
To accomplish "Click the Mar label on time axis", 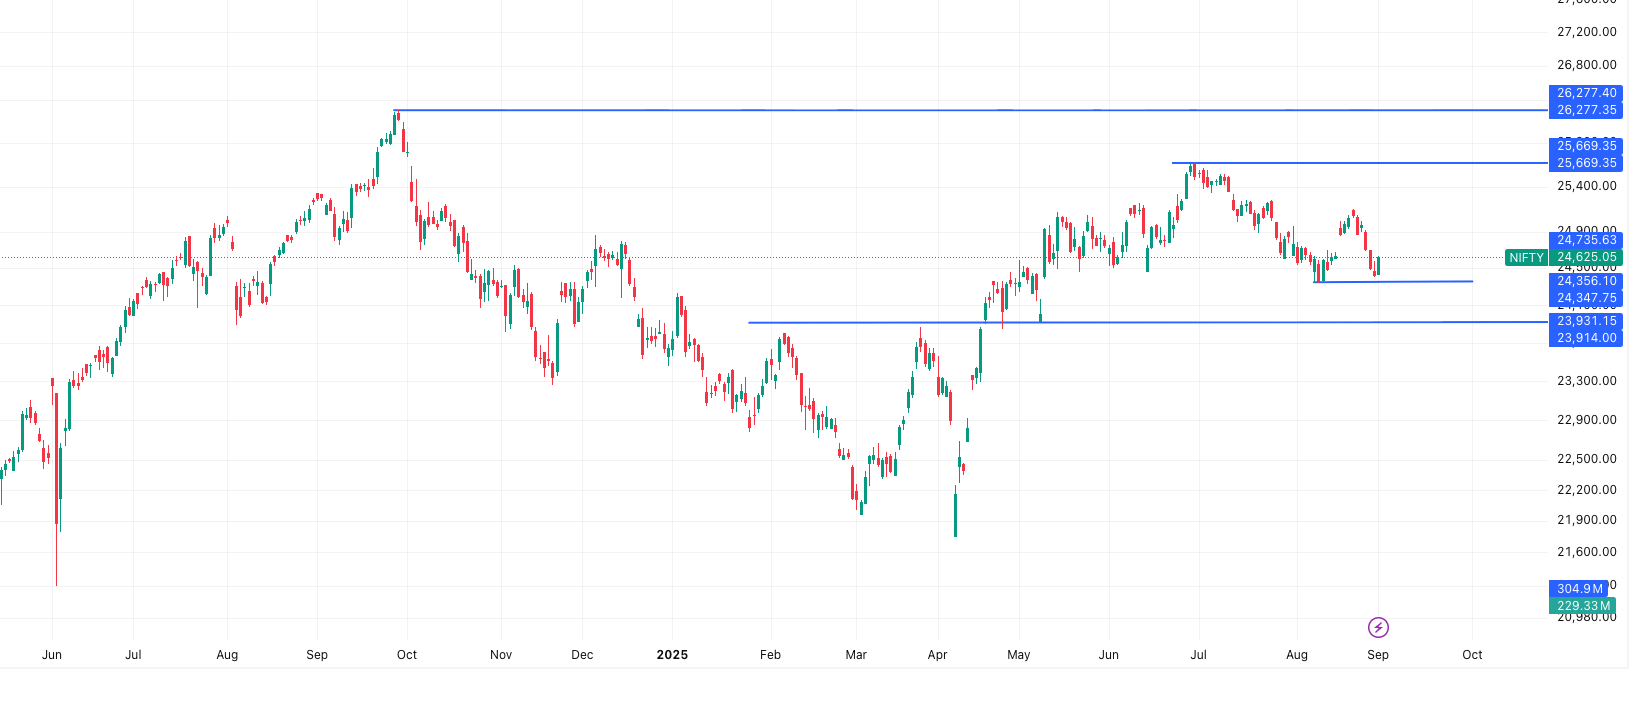I will pyautogui.click(x=856, y=655).
